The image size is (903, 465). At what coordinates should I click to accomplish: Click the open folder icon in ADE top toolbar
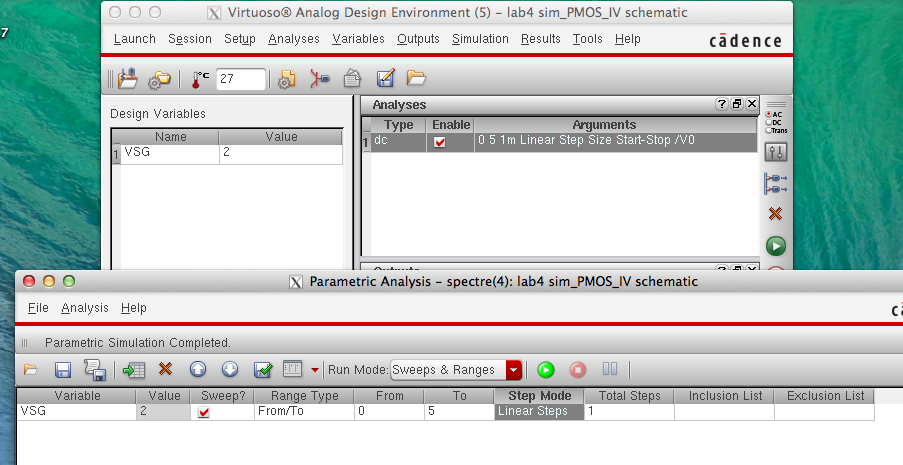tap(416, 77)
